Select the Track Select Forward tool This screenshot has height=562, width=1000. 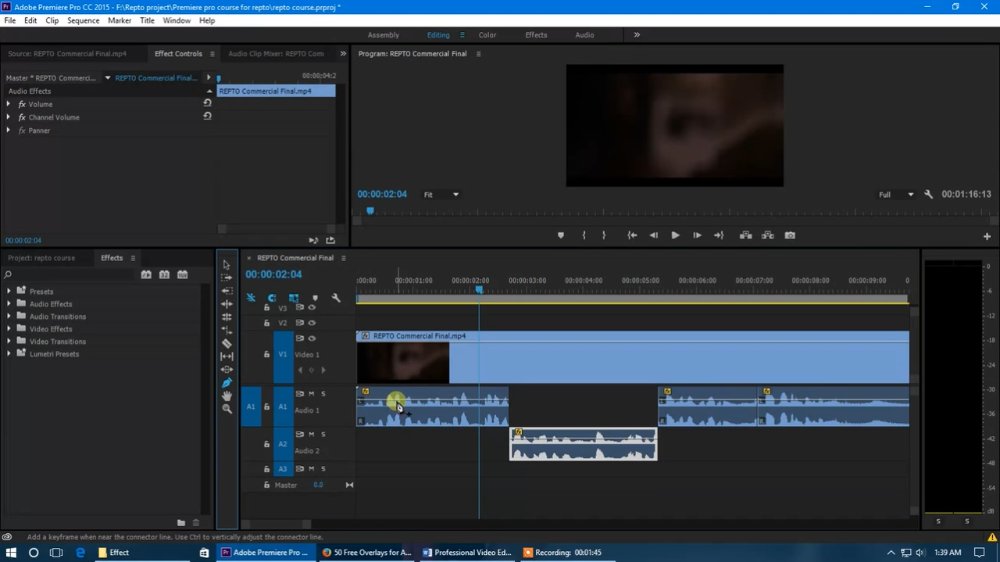[x=226, y=277]
